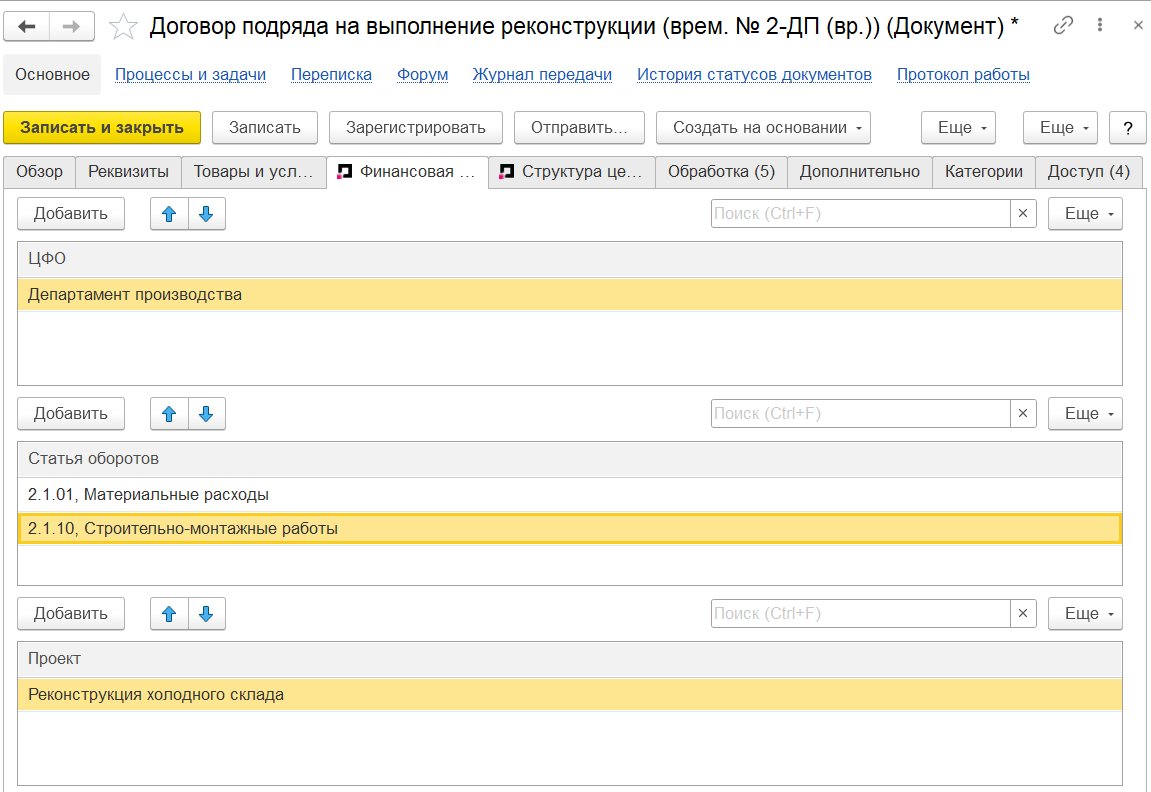The image size is (1151, 792).
Task: Close the document form with X
Action: coord(1138,25)
